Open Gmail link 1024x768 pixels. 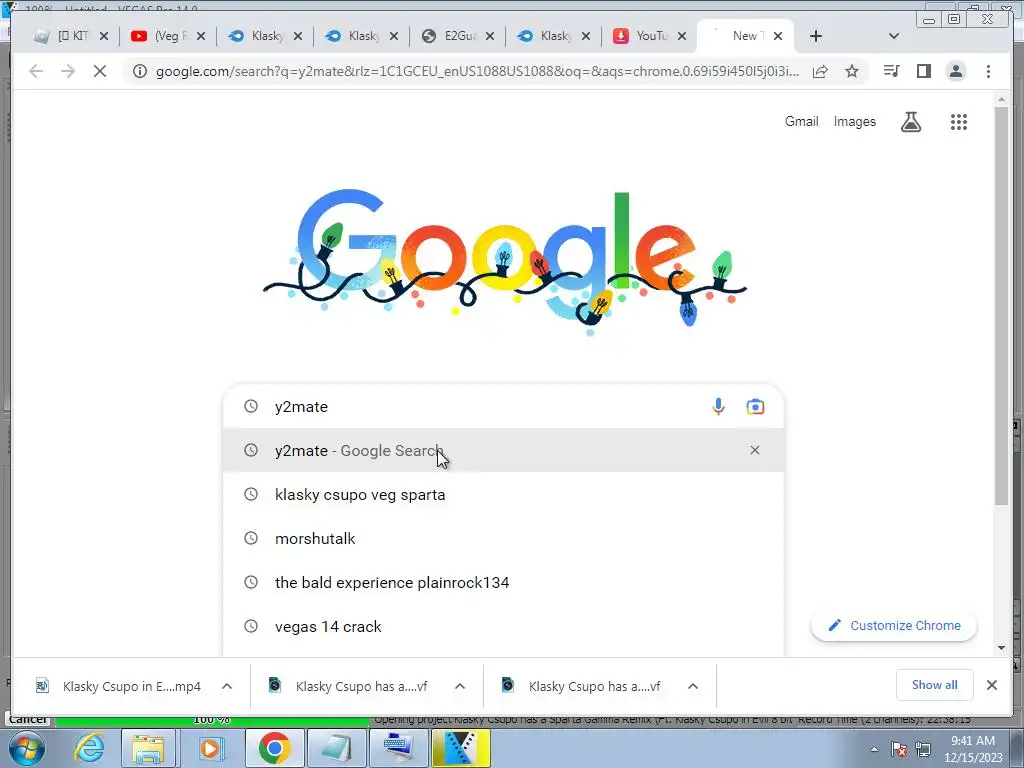coord(801,121)
